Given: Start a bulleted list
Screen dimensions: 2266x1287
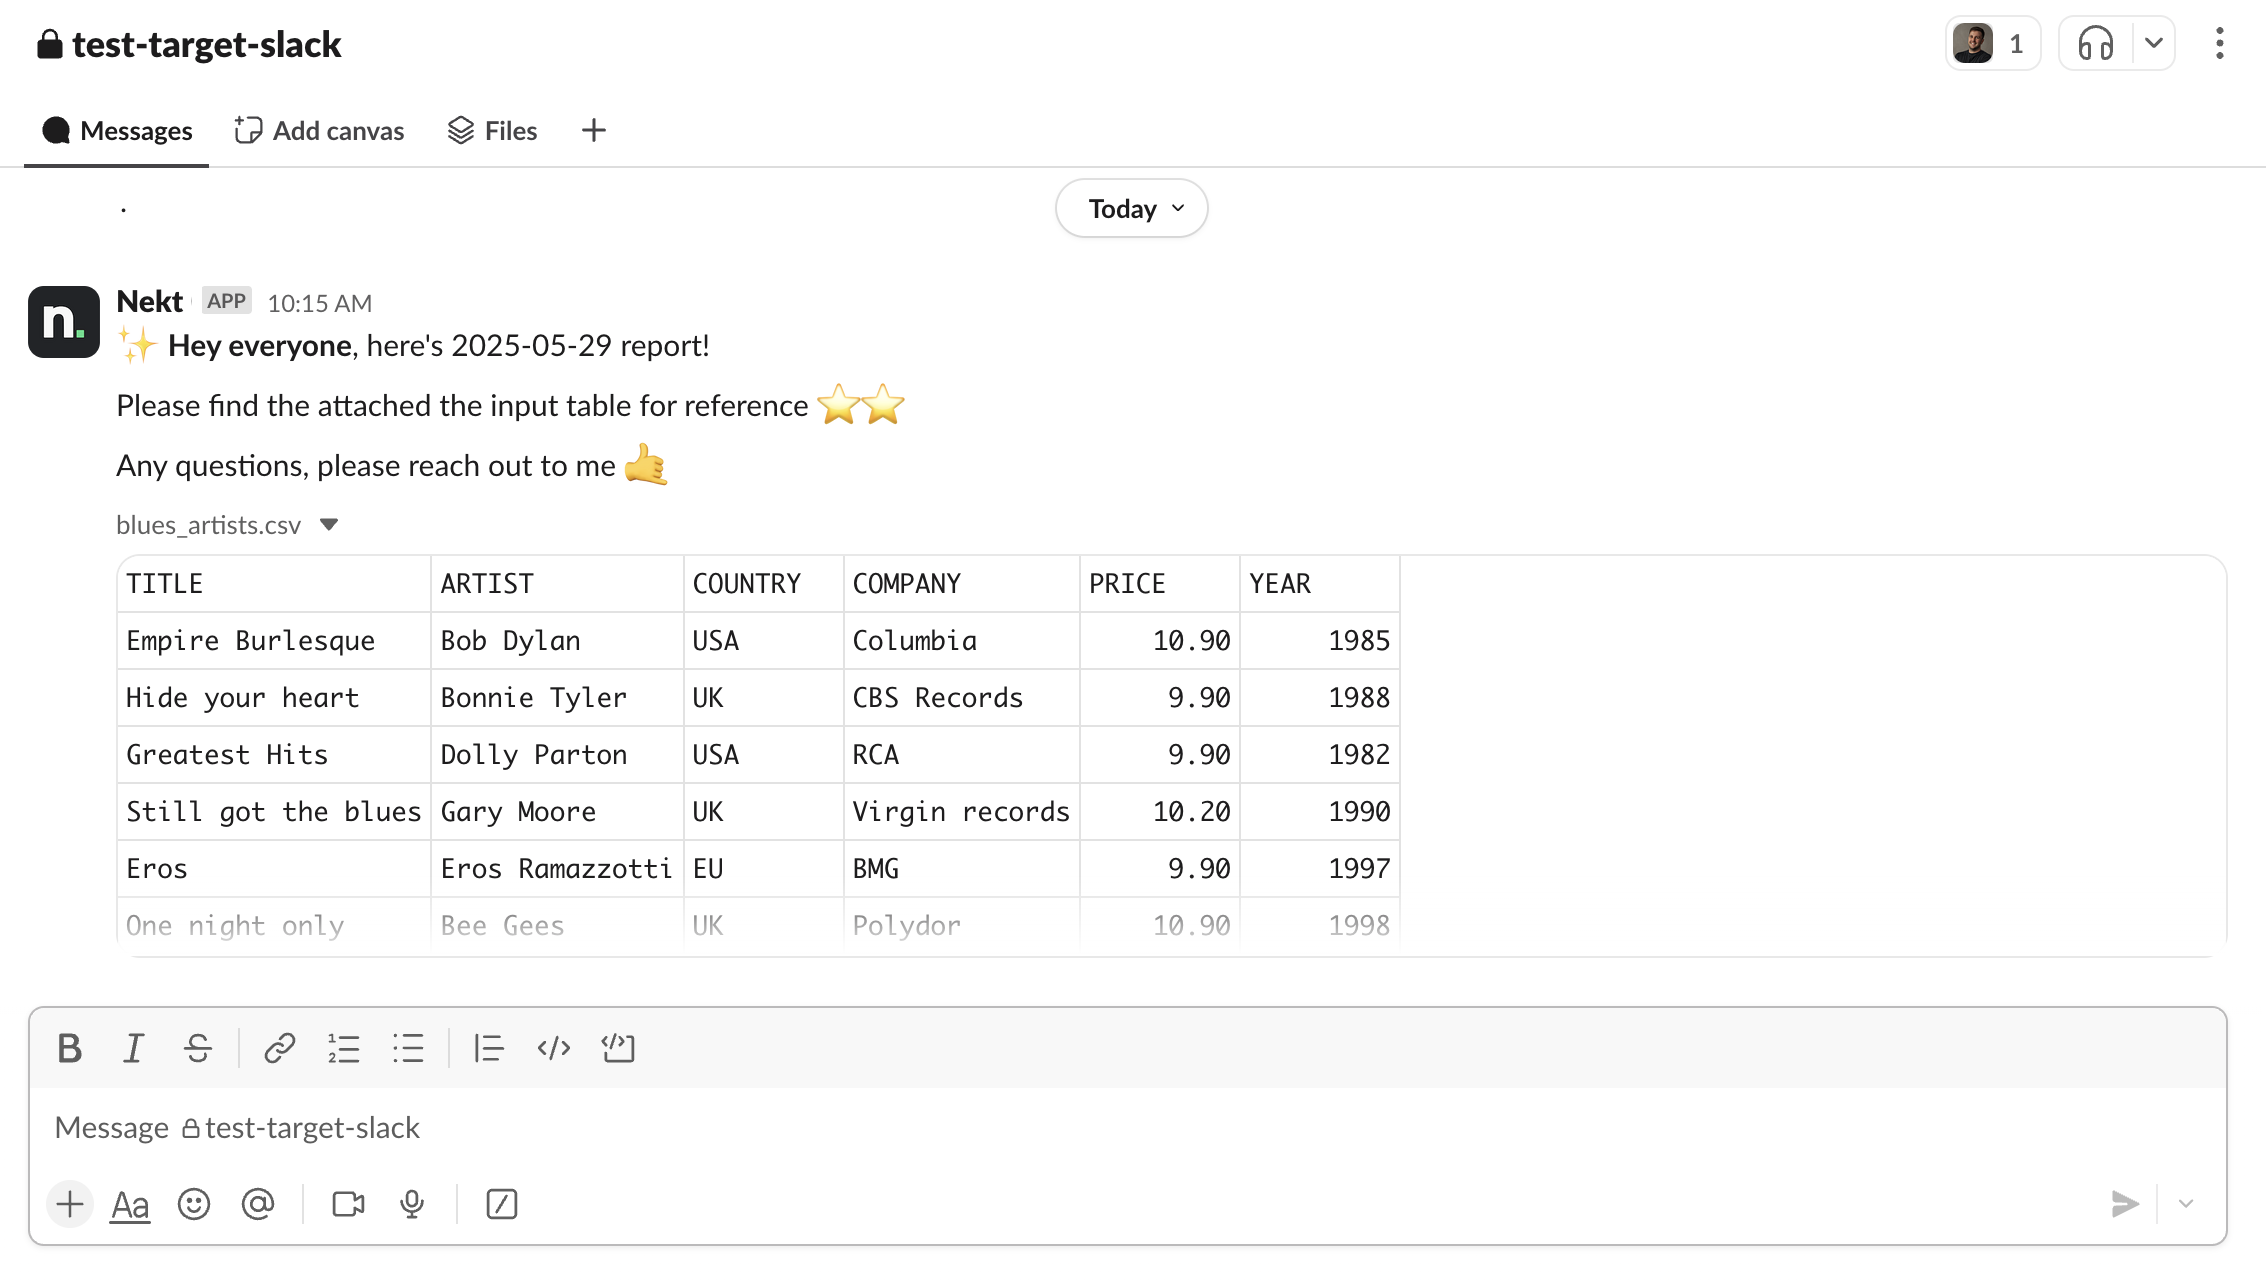Looking at the screenshot, I should pyautogui.click(x=408, y=1048).
